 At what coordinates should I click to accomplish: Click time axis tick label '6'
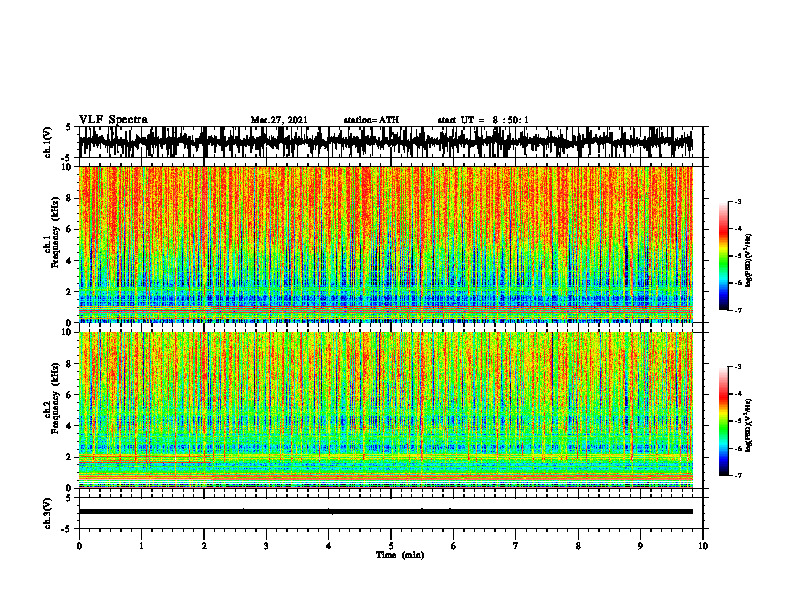click(x=454, y=546)
